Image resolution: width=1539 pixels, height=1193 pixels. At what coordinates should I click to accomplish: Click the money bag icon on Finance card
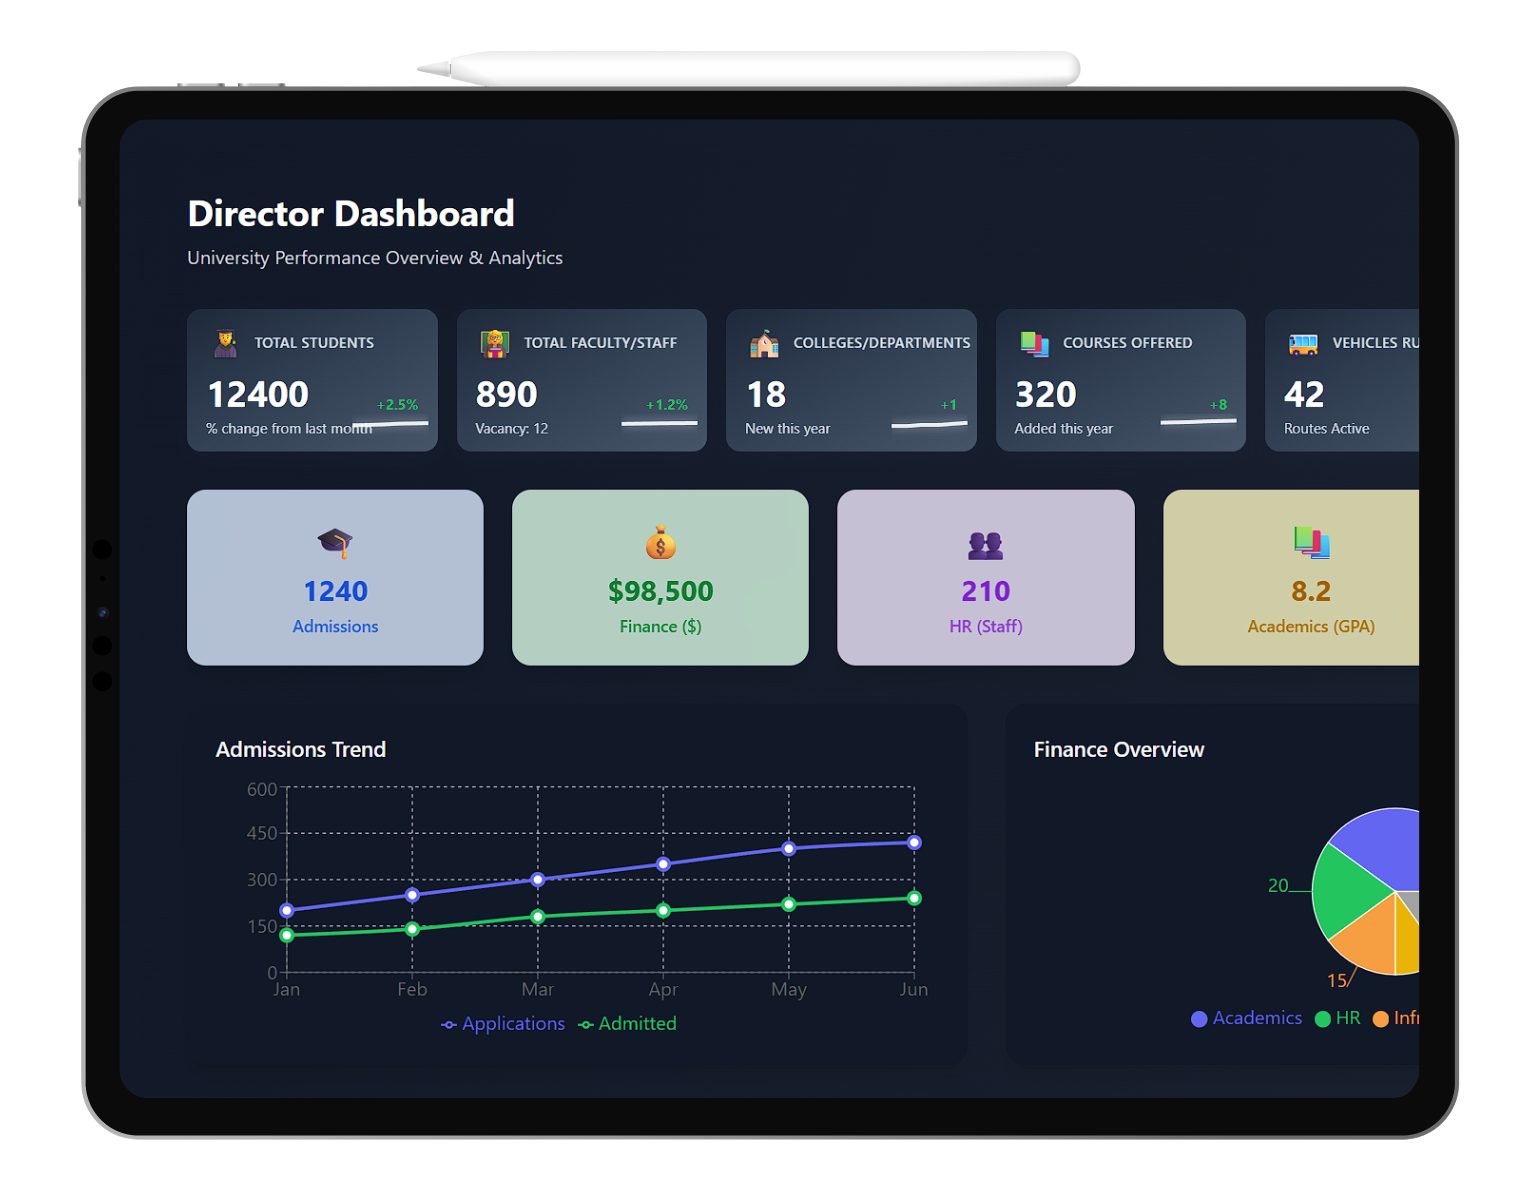660,544
